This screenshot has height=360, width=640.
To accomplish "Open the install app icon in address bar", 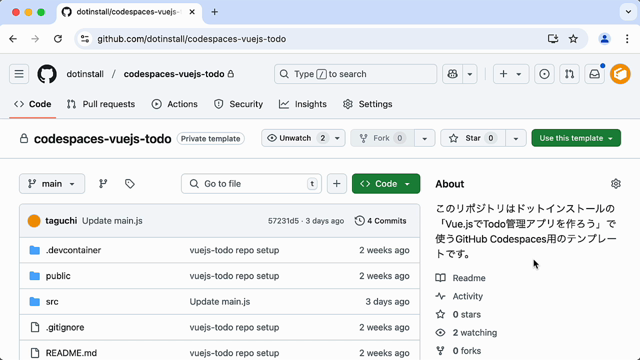I will pyautogui.click(x=553, y=39).
